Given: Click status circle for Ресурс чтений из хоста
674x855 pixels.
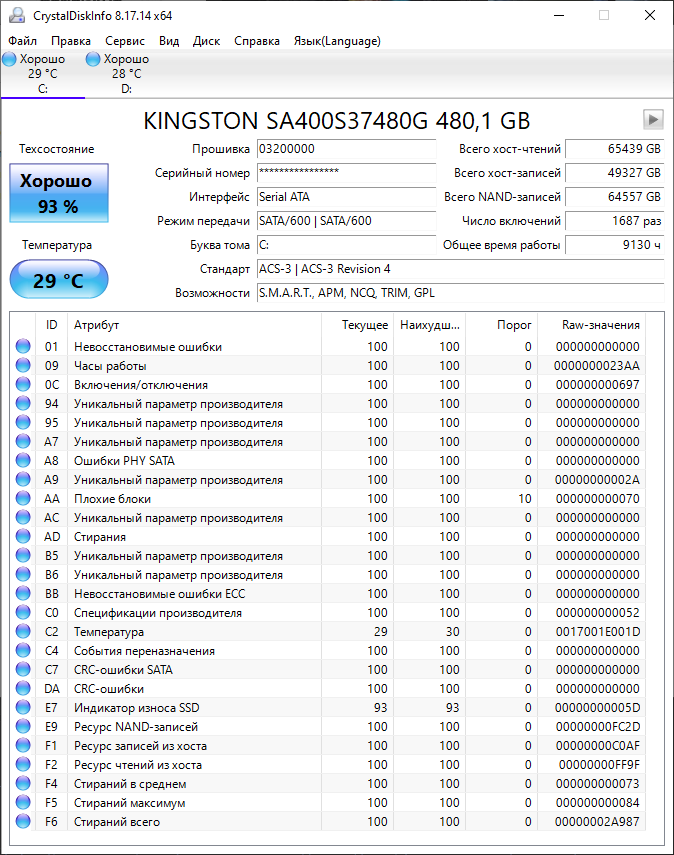Looking at the screenshot, I should point(23,764).
